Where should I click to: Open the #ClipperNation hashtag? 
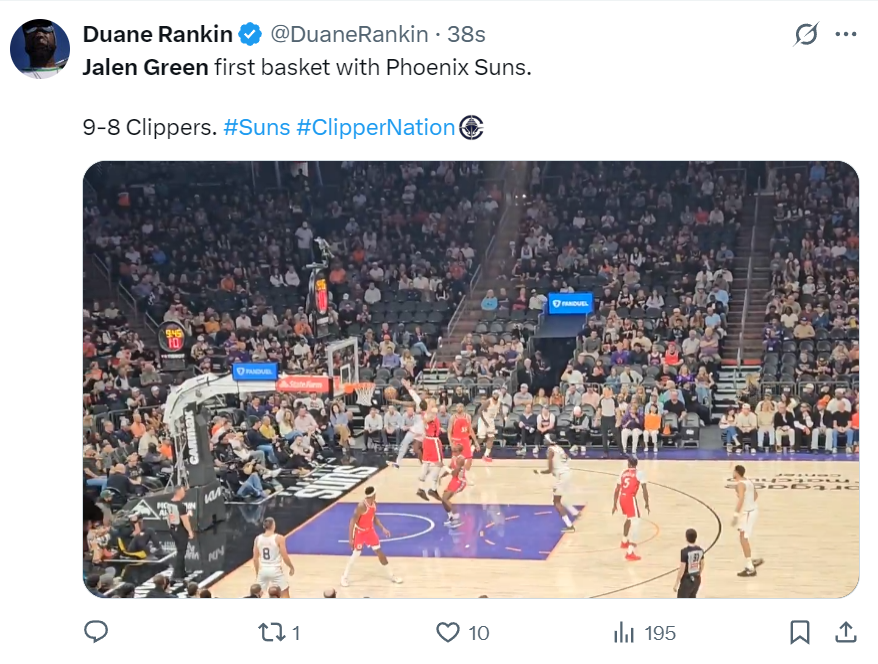pos(375,128)
